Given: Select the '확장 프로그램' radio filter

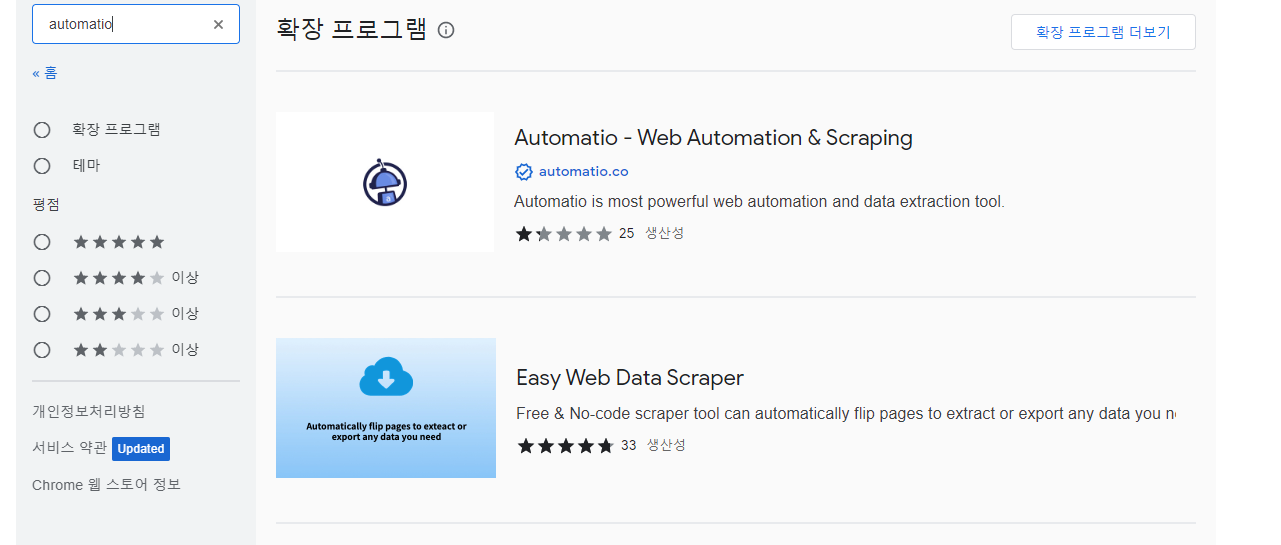Looking at the screenshot, I should [42, 130].
